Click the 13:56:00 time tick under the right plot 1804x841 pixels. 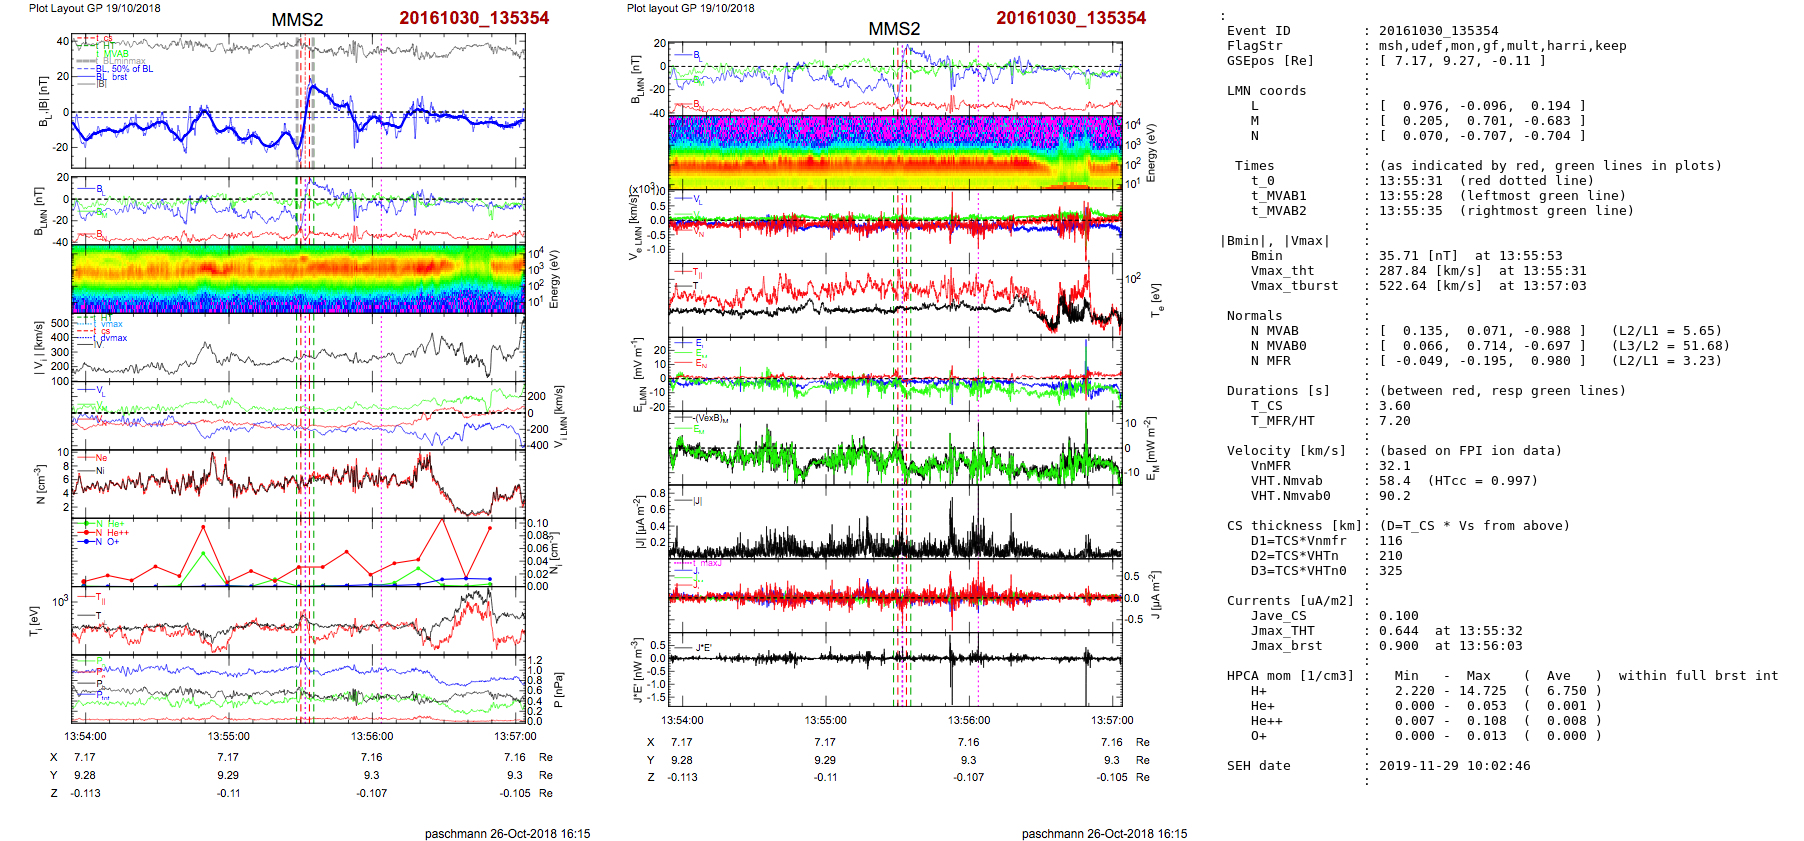click(968, 720)
